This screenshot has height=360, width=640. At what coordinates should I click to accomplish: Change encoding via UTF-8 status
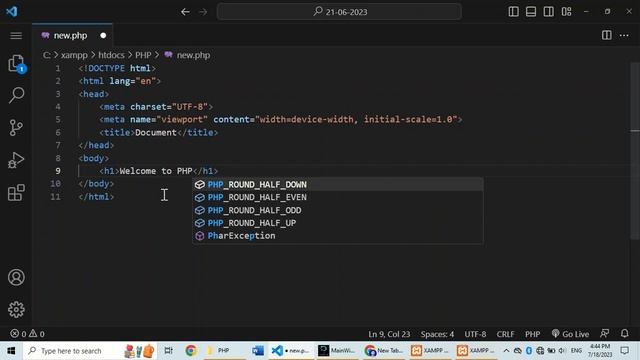(x=475, y=334)
